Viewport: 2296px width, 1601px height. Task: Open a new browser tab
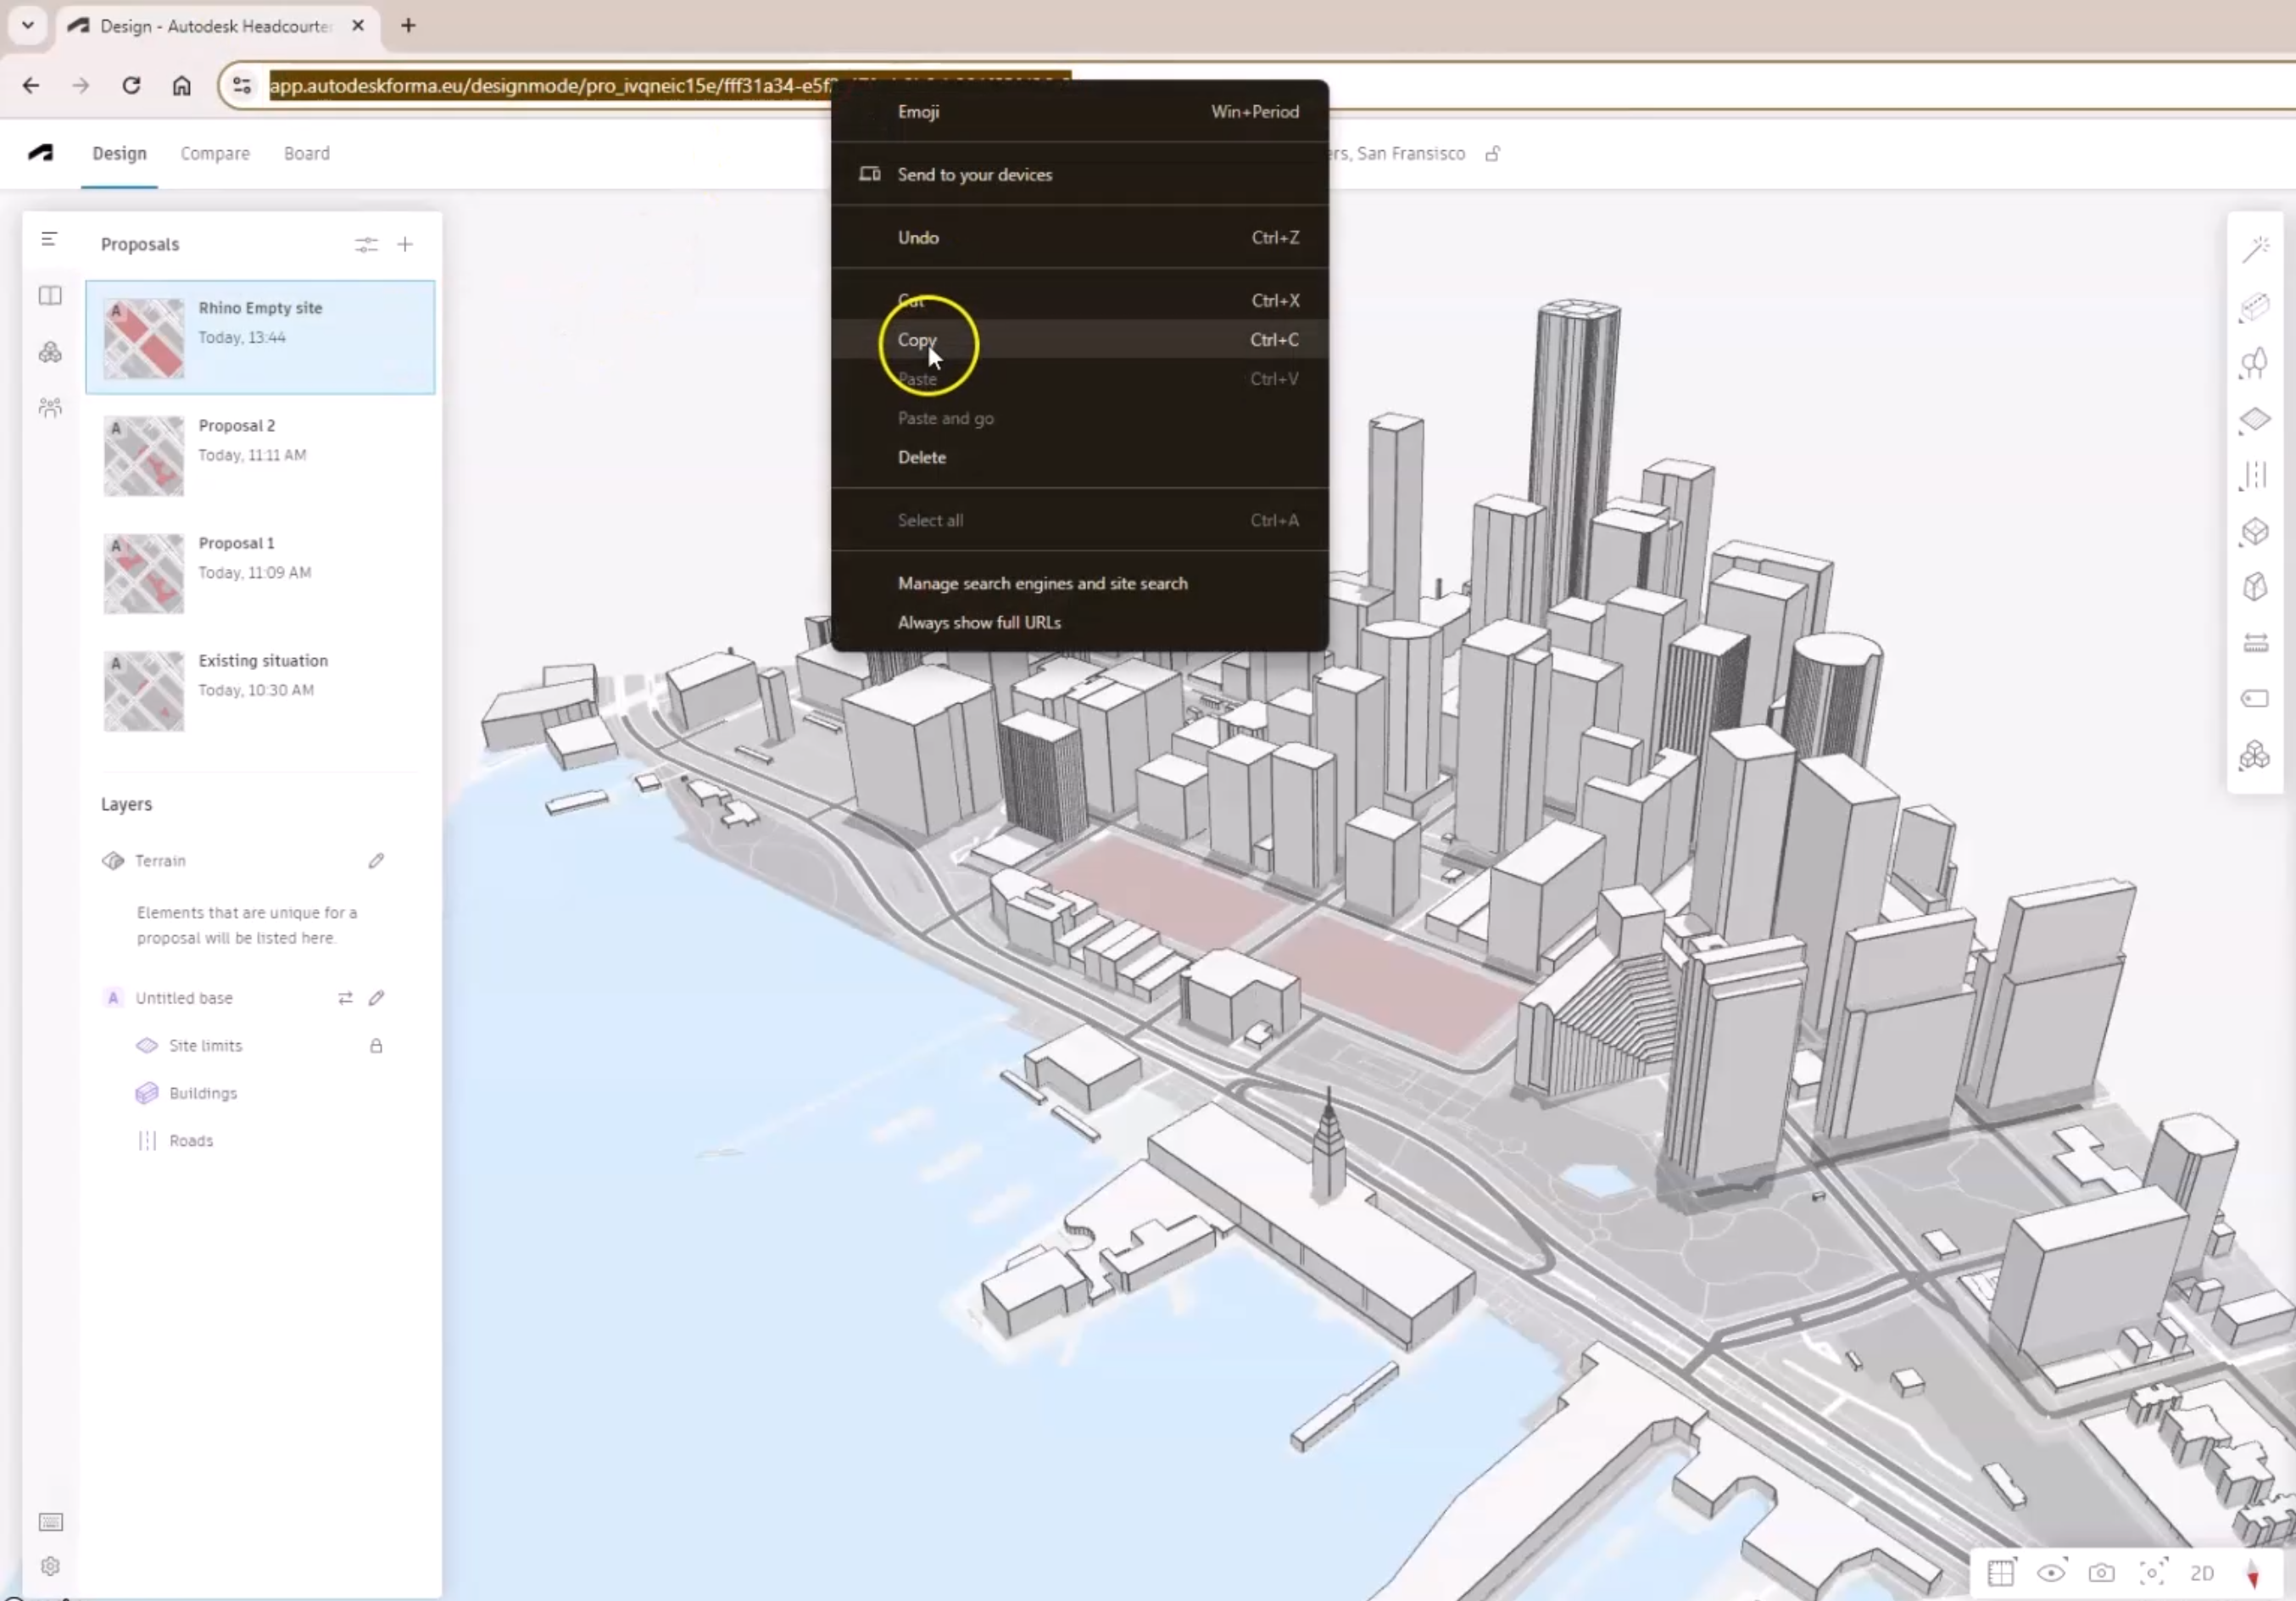[408, 26]
